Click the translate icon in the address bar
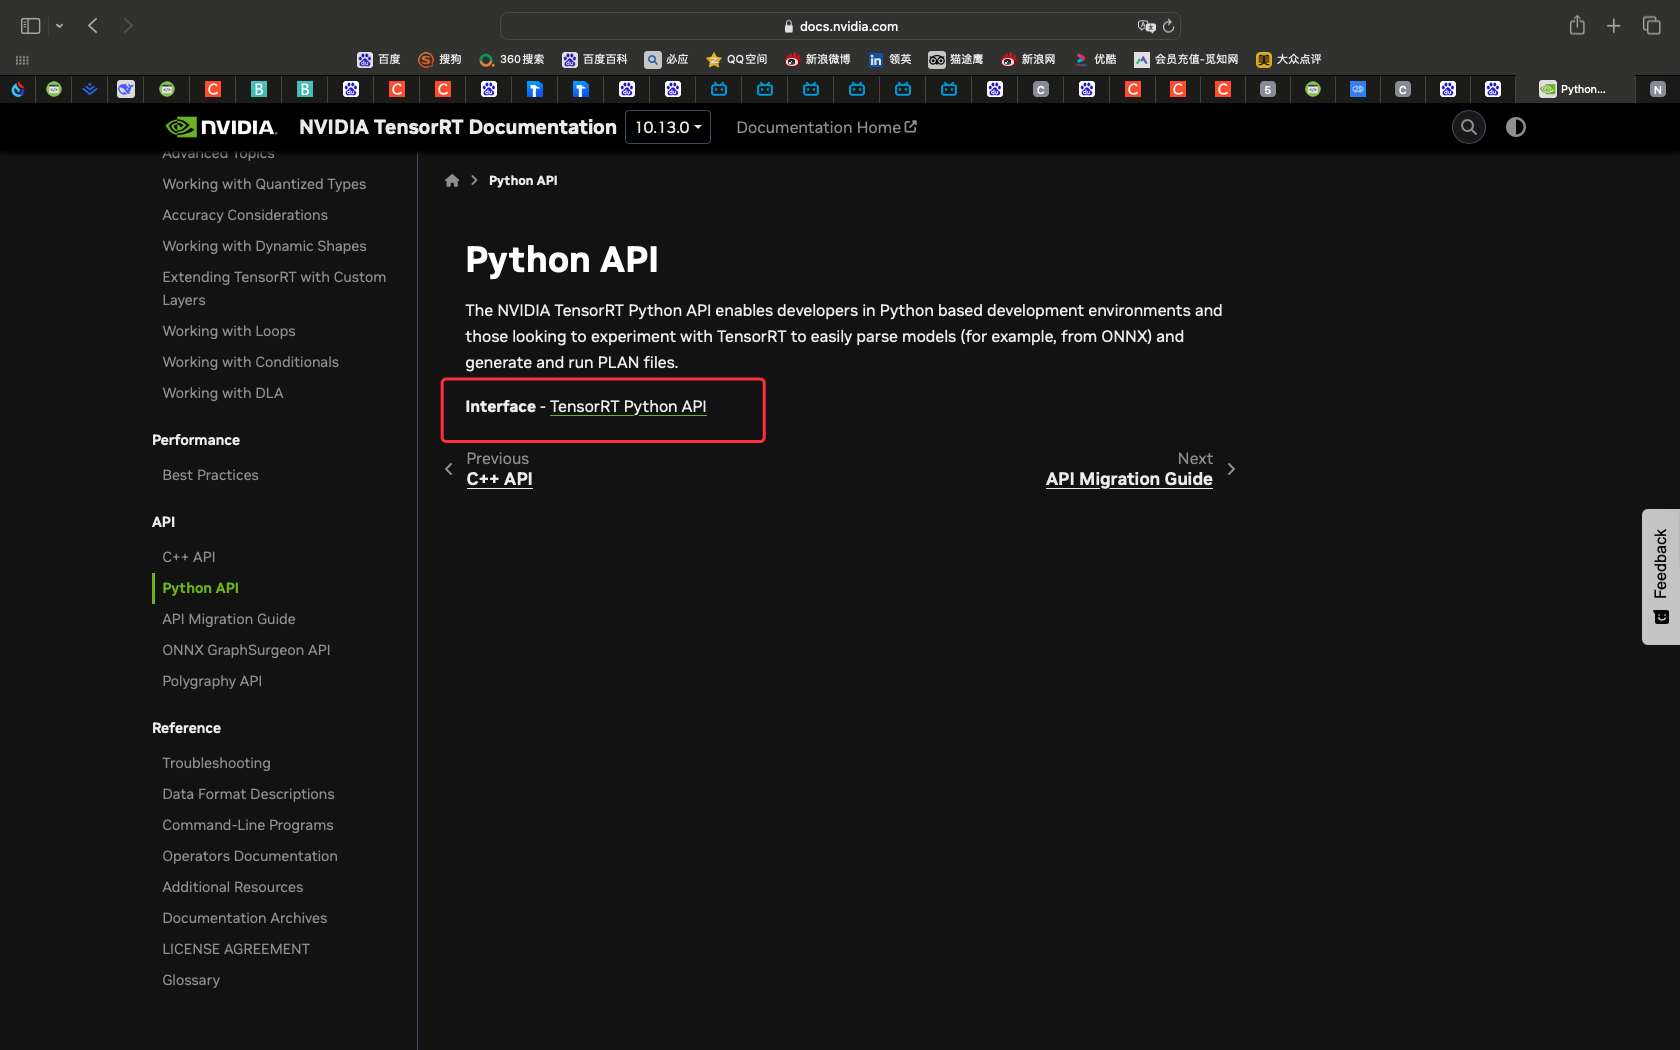Viewport: 1680px width, 1050px height. coord(1146,26)
